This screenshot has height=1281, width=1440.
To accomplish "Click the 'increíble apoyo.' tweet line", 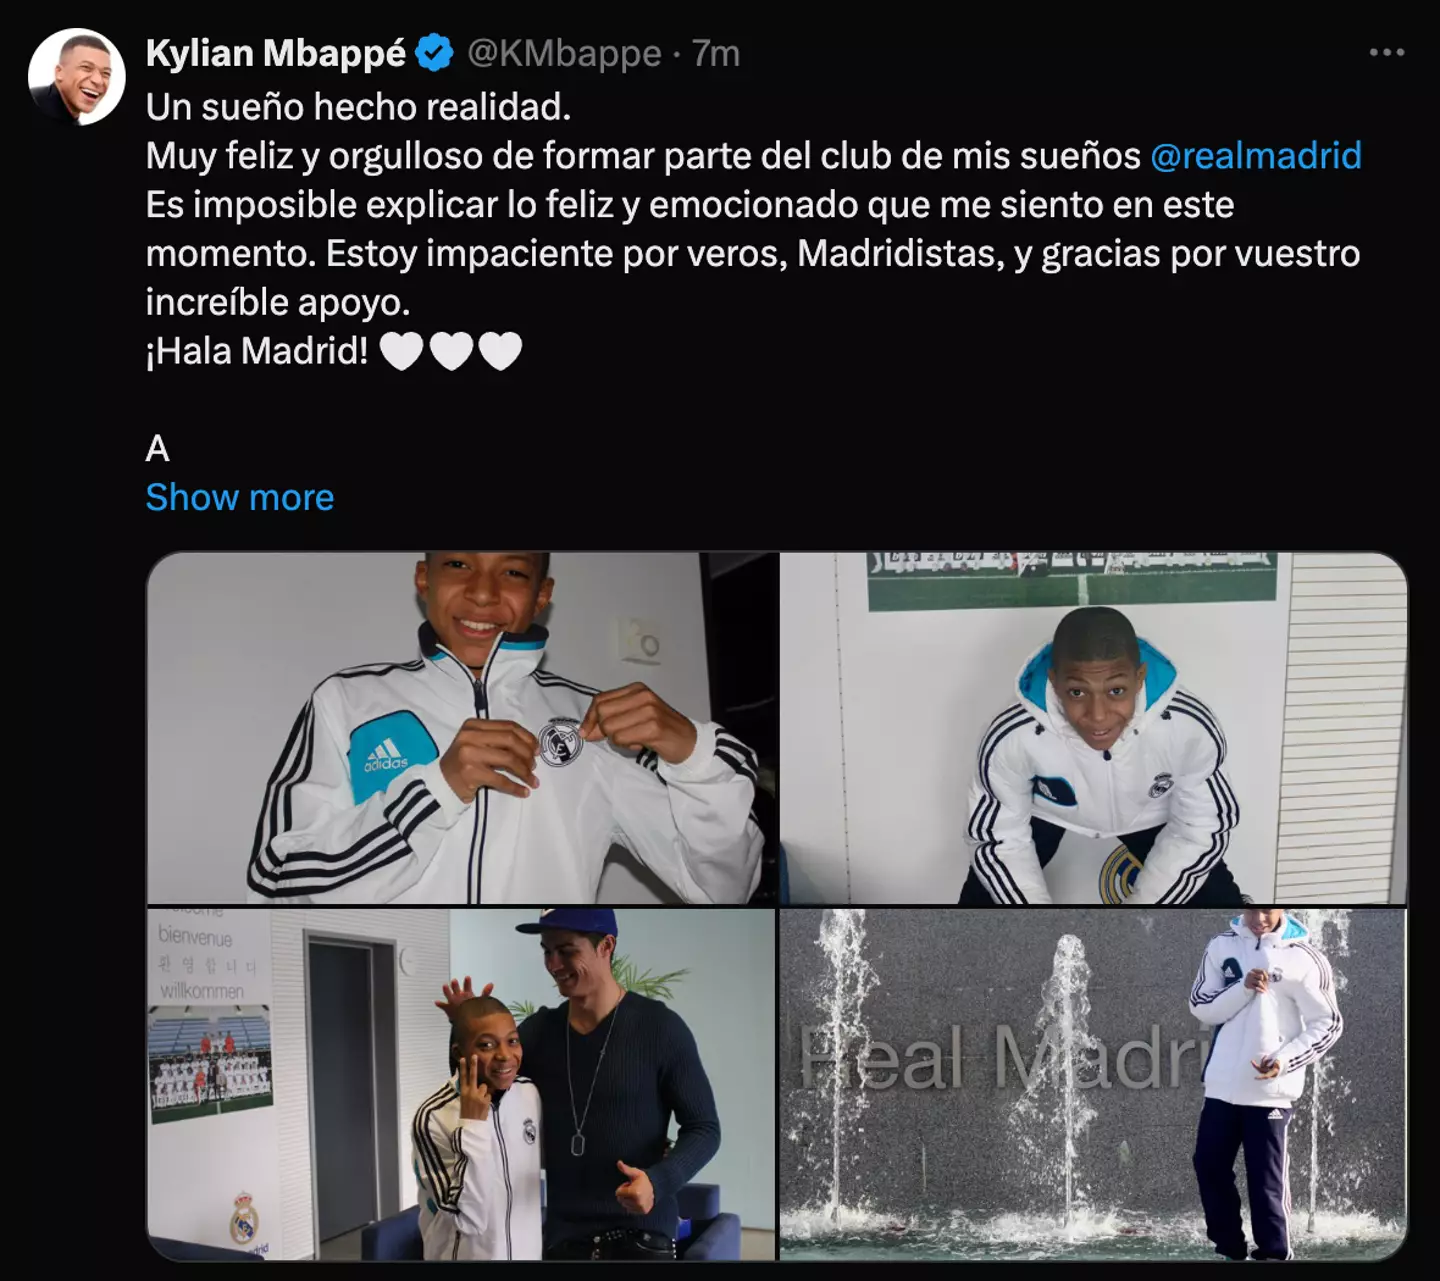I will click(x=278, y=302).
